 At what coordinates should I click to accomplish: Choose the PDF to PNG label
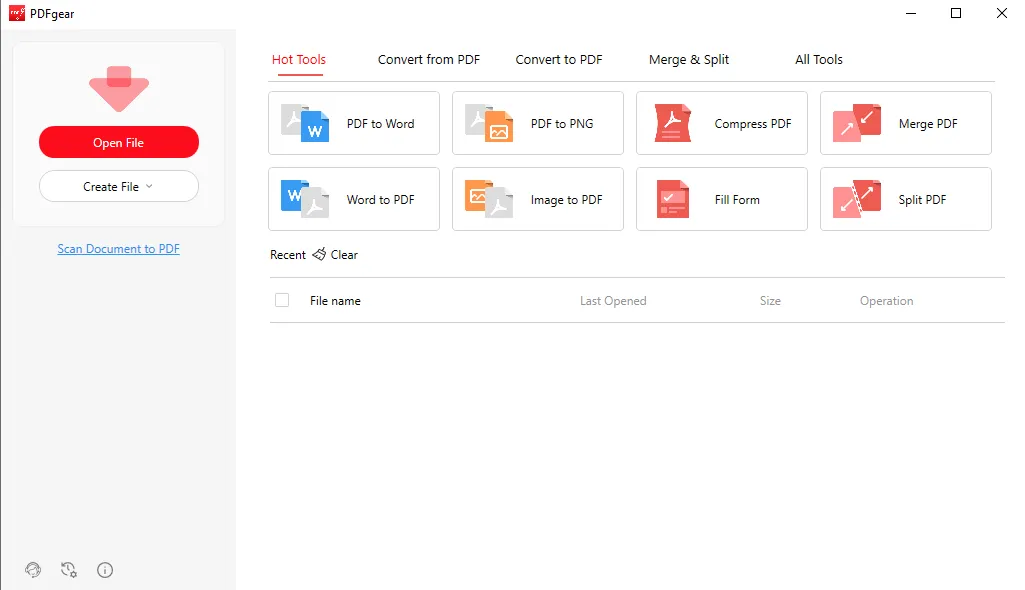pyautogui.click(x=562, y=123)
